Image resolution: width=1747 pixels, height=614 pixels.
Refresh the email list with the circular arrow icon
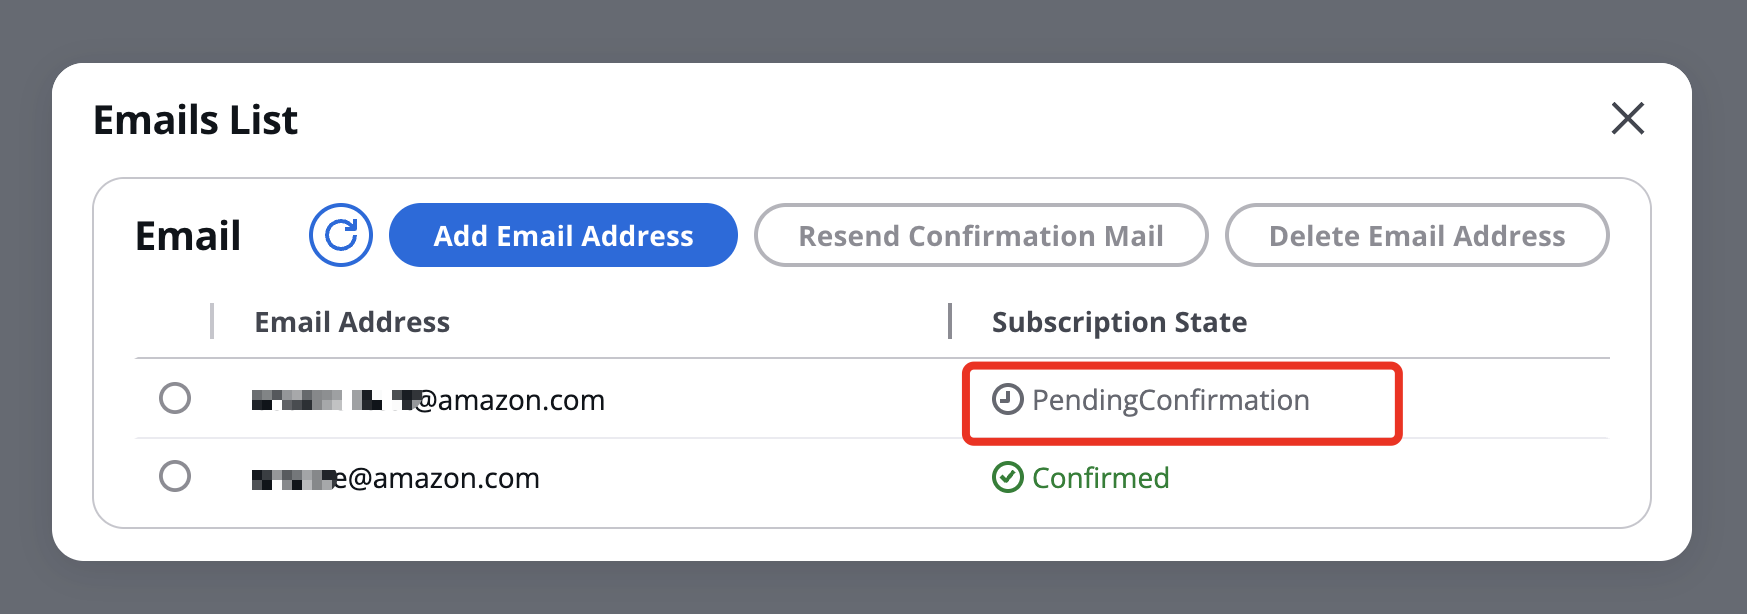[341, 235]
